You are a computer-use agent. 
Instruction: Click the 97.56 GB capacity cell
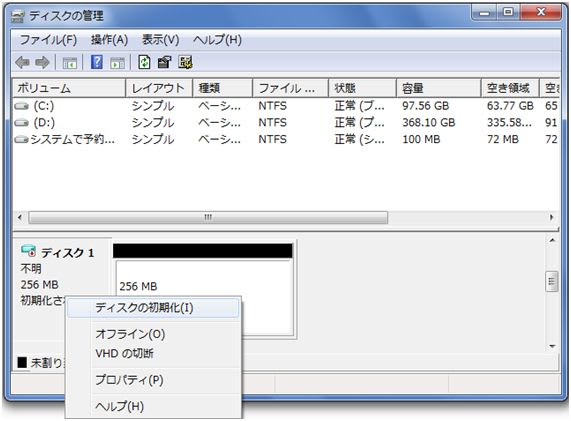pos(425,106)
